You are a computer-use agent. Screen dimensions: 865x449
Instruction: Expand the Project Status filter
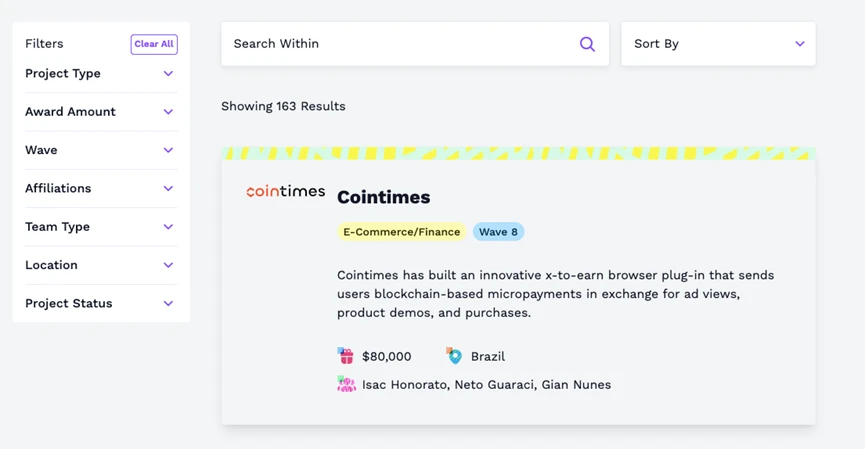[168, 304]
